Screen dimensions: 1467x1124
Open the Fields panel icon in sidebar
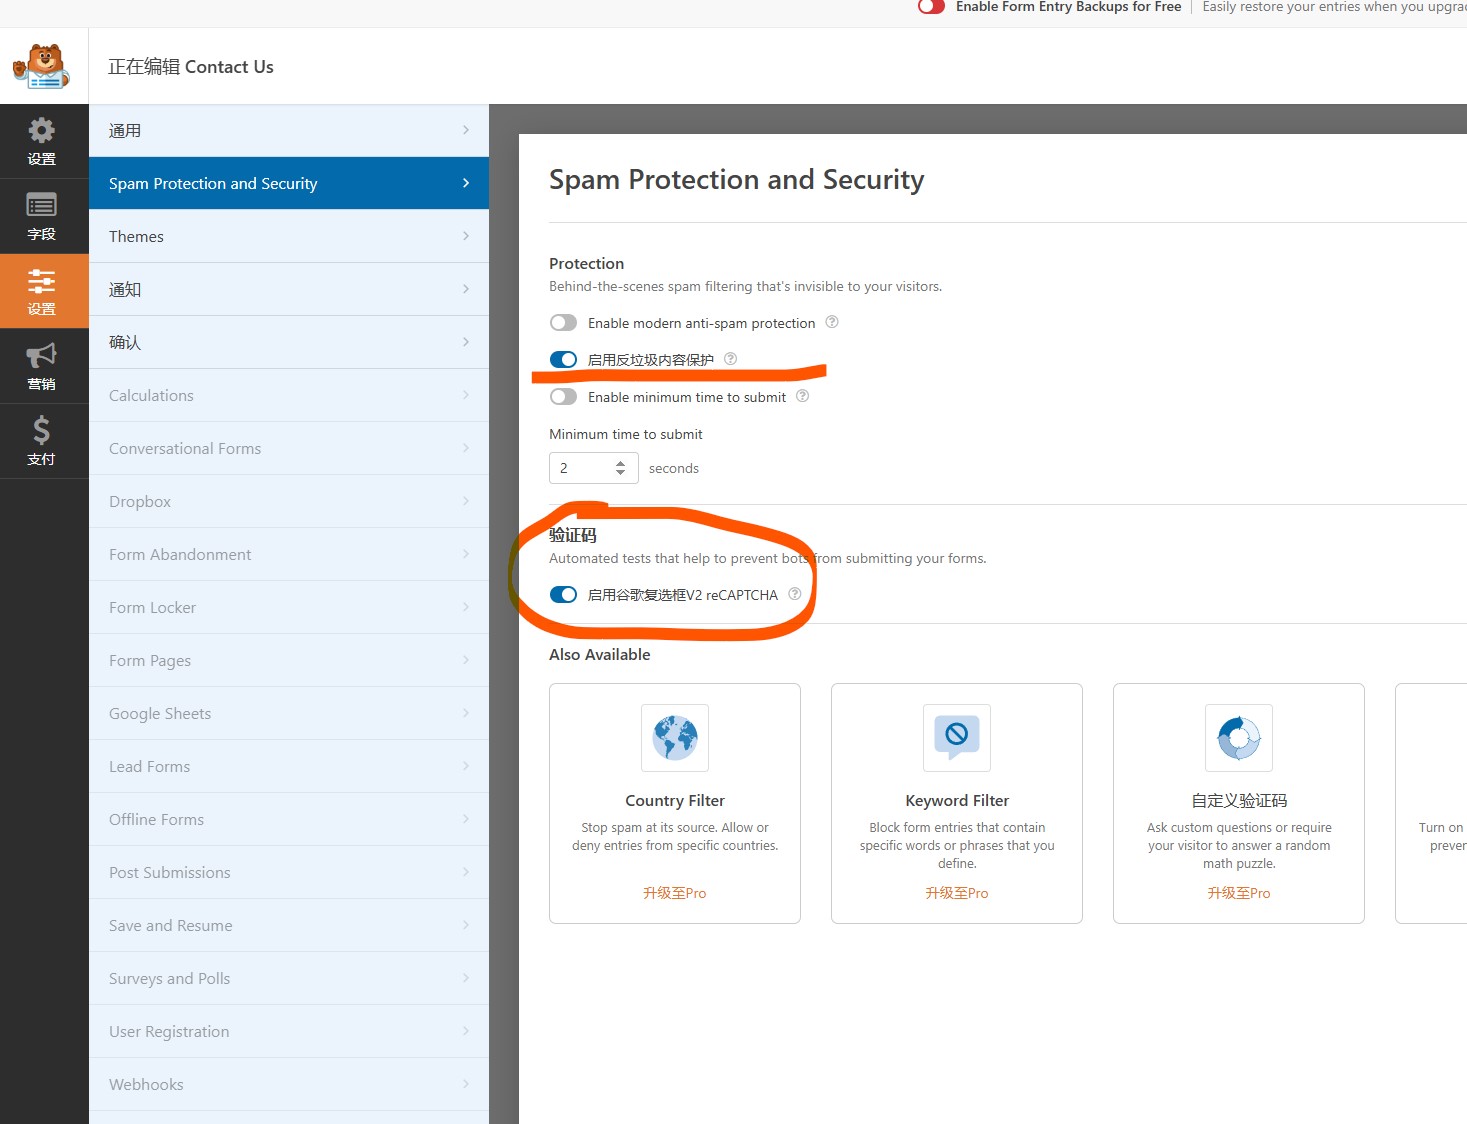pyautogui.click(x=42, y=216)
